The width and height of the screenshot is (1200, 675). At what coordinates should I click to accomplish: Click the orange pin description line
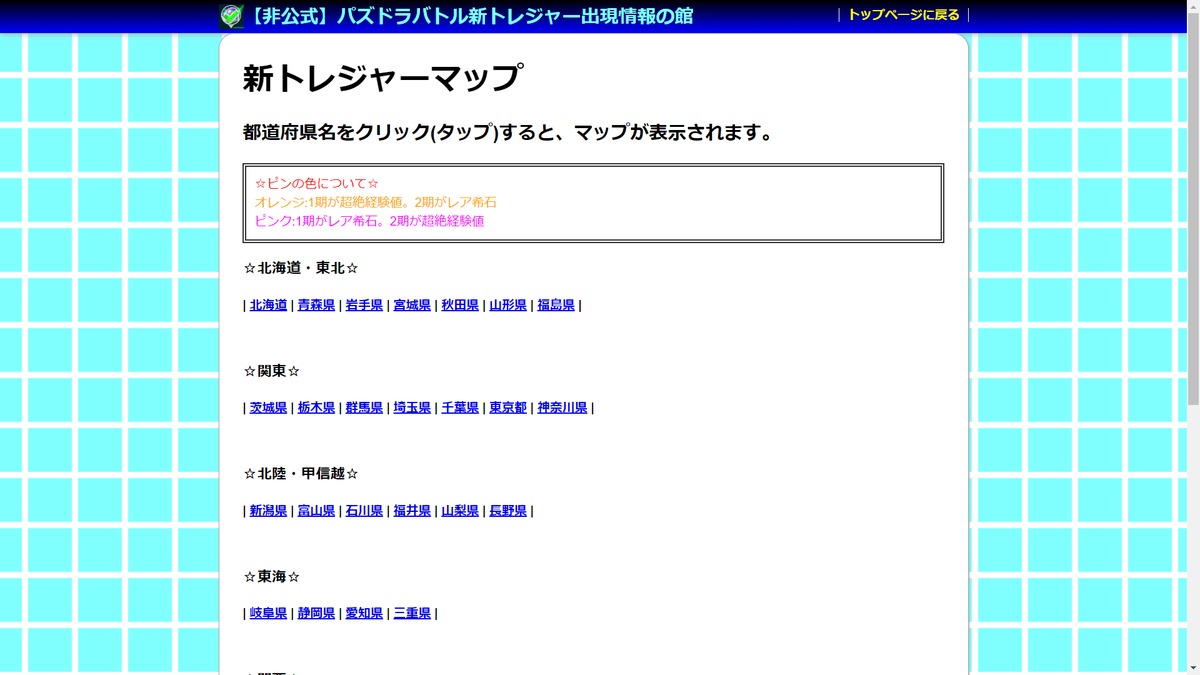375,202
